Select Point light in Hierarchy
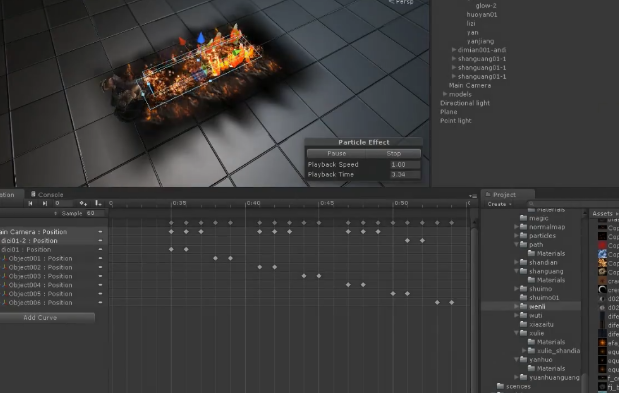Viewport: 619px width, 393px height. point(456,121)
